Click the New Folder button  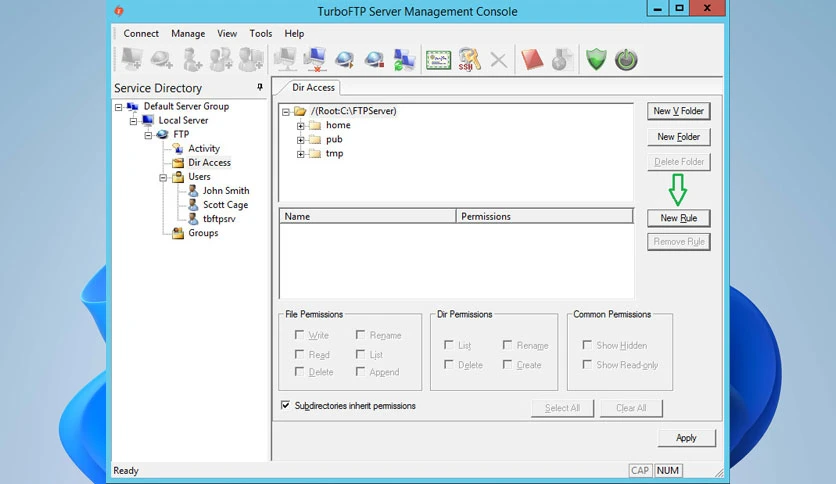[679, 136]
